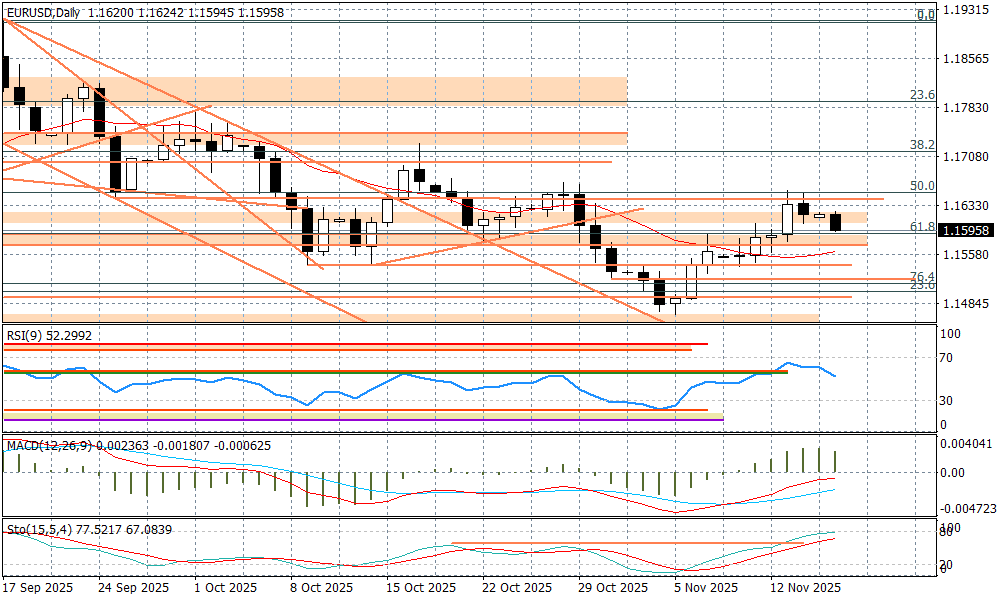Image resolution: width=1000 pixels, height=600 pixels.
Task: Click the 61.8 Fibonacci level label
Action: tap(921, 227)
